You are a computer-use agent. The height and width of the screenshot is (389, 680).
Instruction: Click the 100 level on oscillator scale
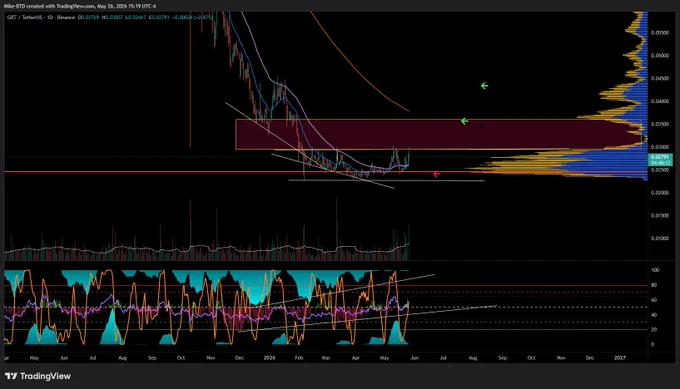655,270
